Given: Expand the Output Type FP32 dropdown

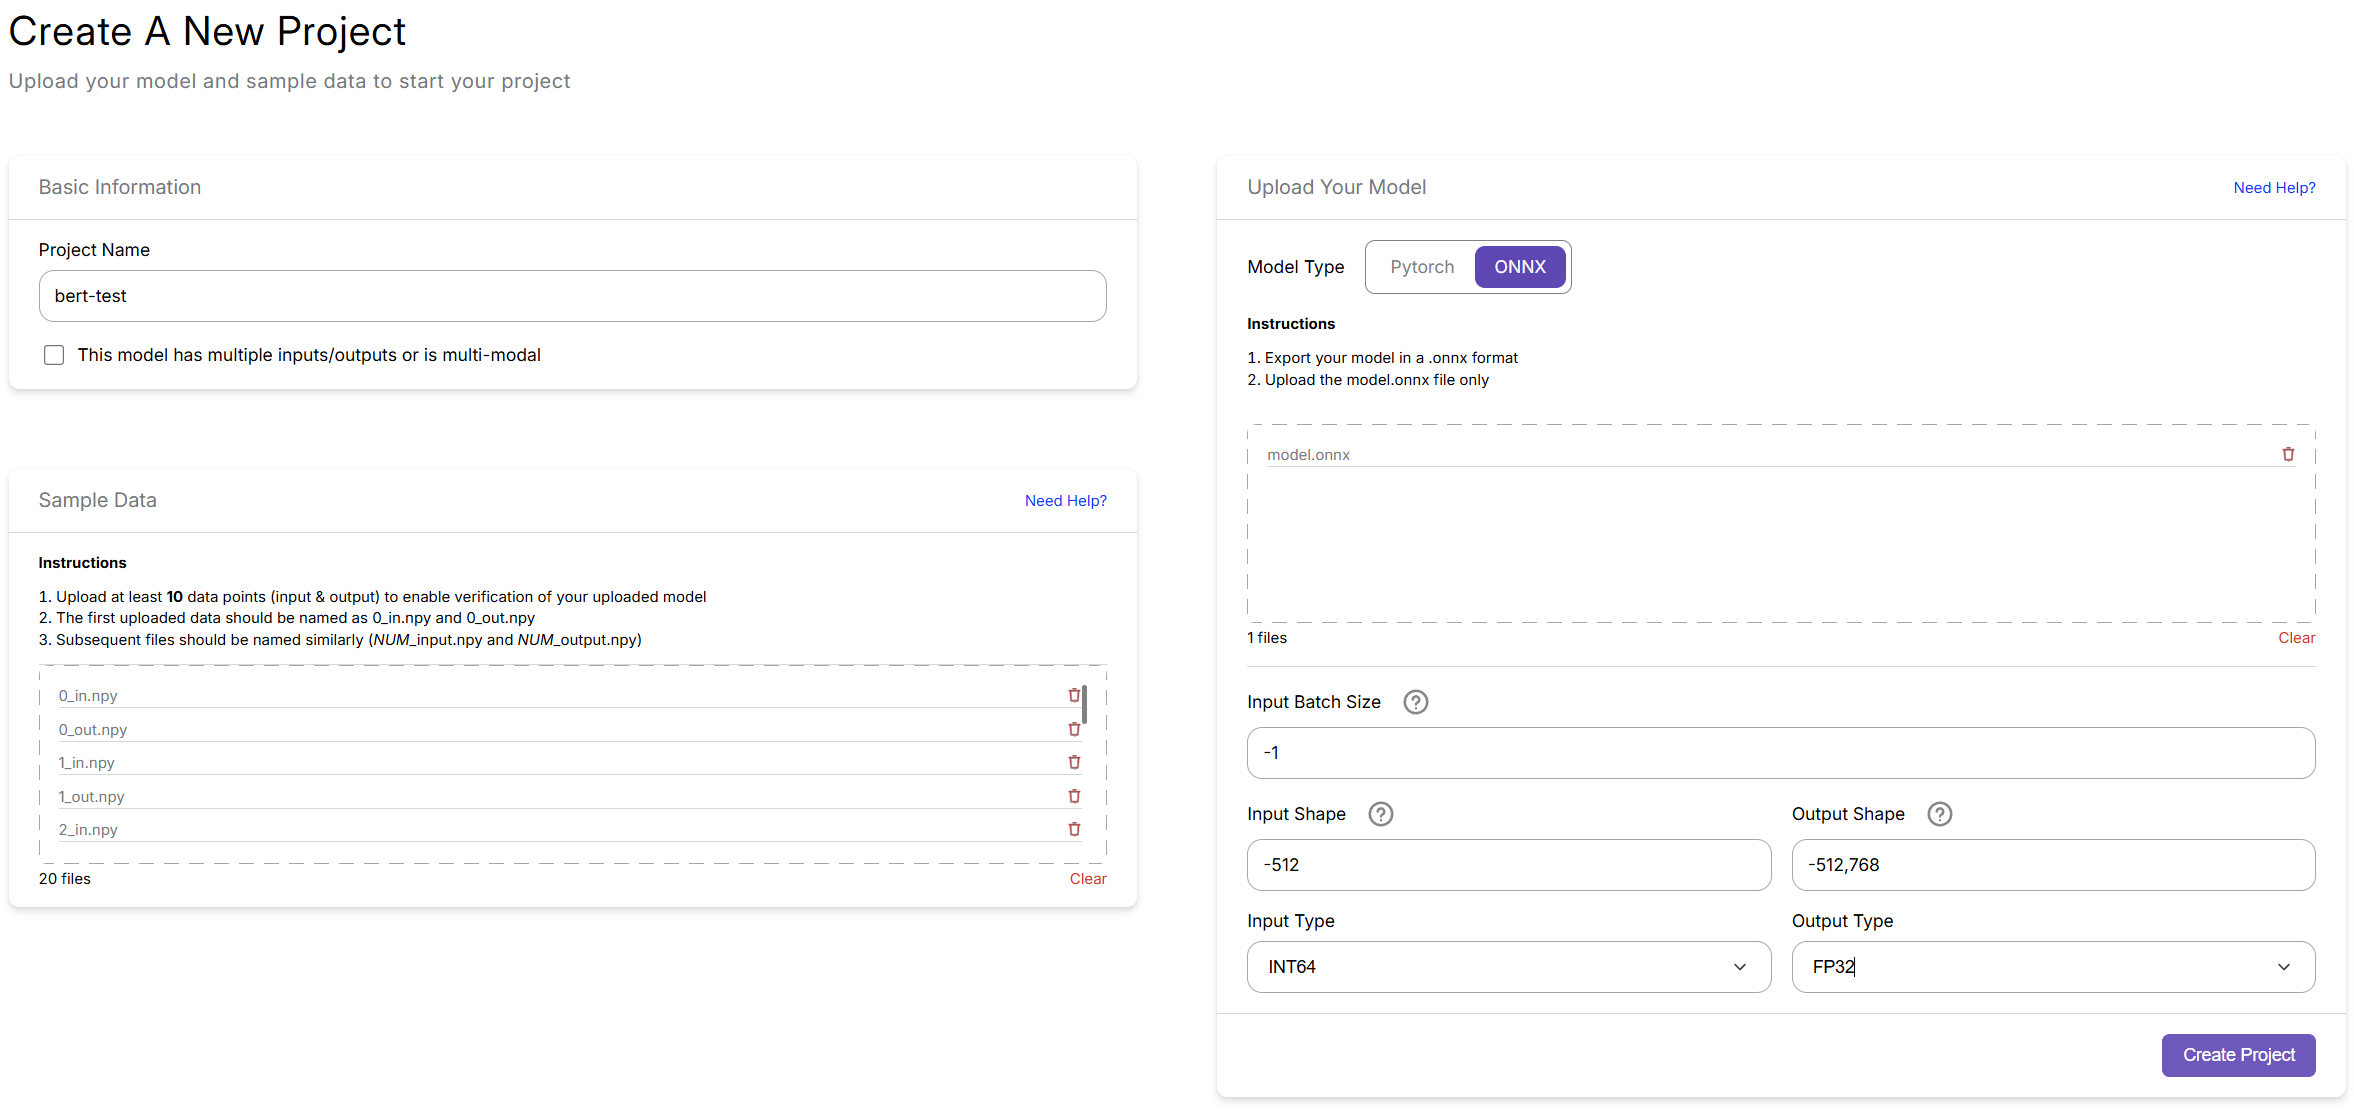Looking at the screenshot, I should [x=2053, y=967].
